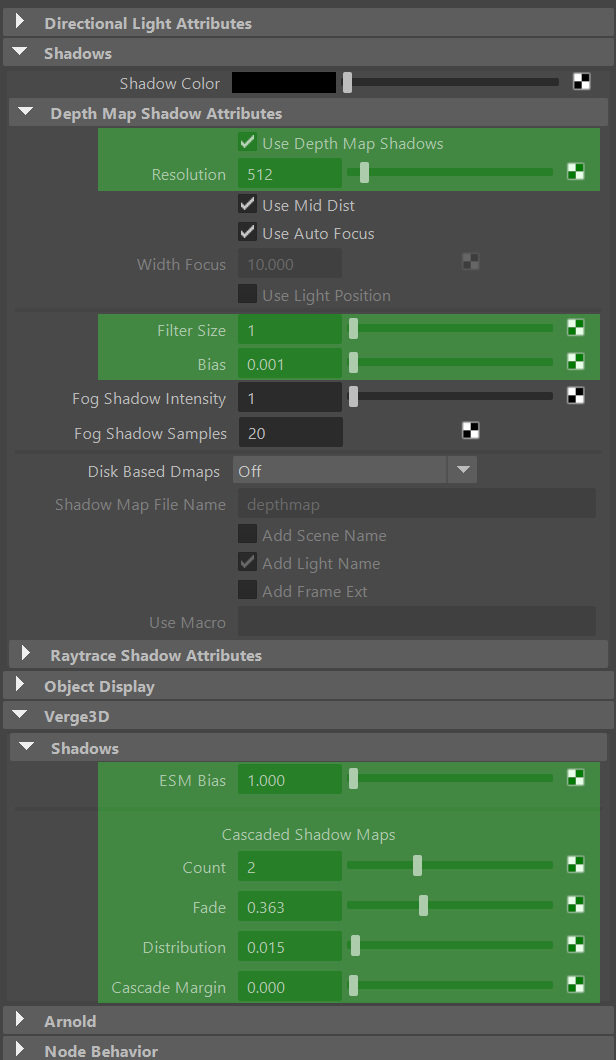Click map button beside Bias slider
Viewport: 616px width, 1060px height.
575,362
